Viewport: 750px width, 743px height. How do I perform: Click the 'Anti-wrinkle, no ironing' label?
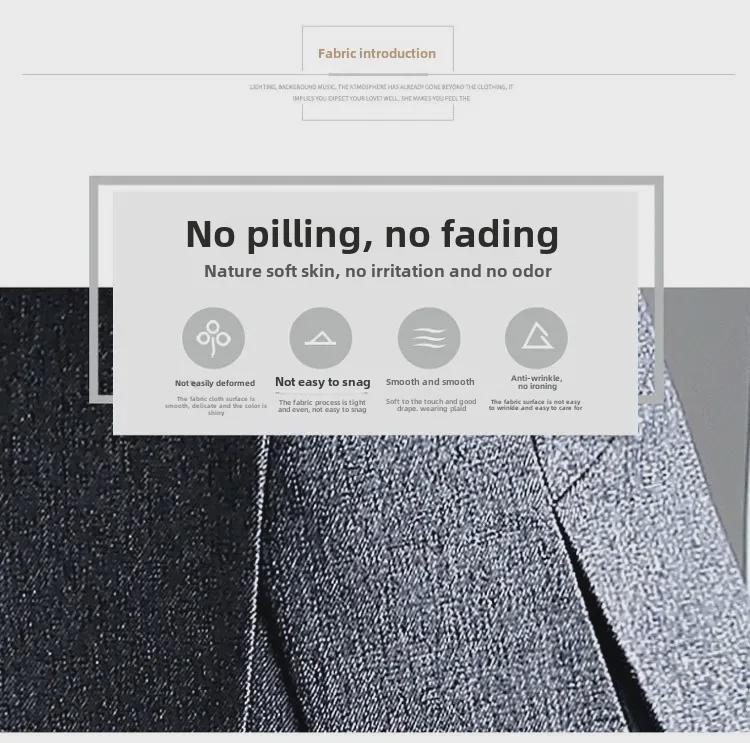pyautogui.click(x=537, y=382)
